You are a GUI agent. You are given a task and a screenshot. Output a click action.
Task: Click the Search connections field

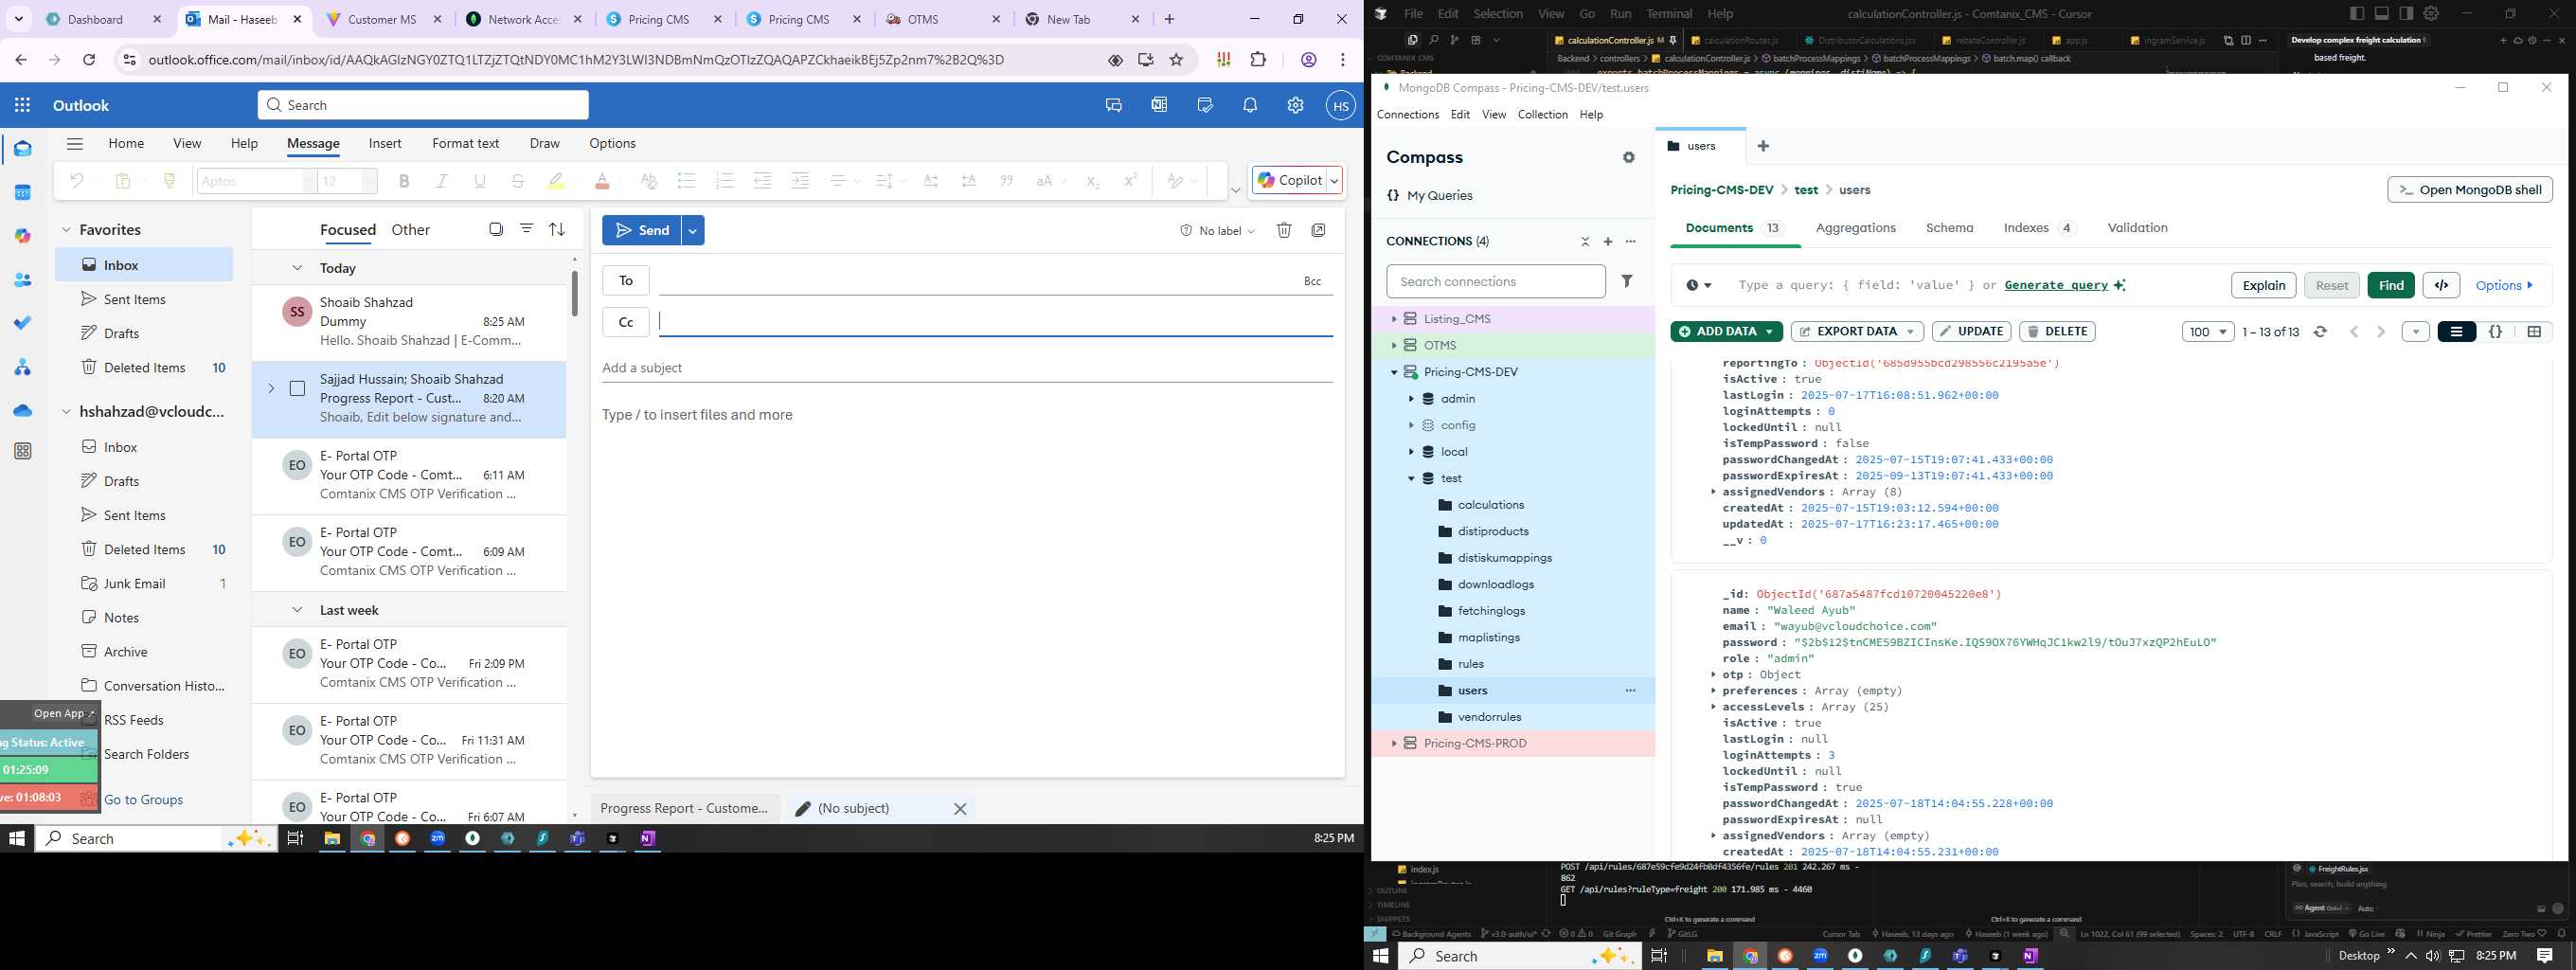[x=1495, y=282]
